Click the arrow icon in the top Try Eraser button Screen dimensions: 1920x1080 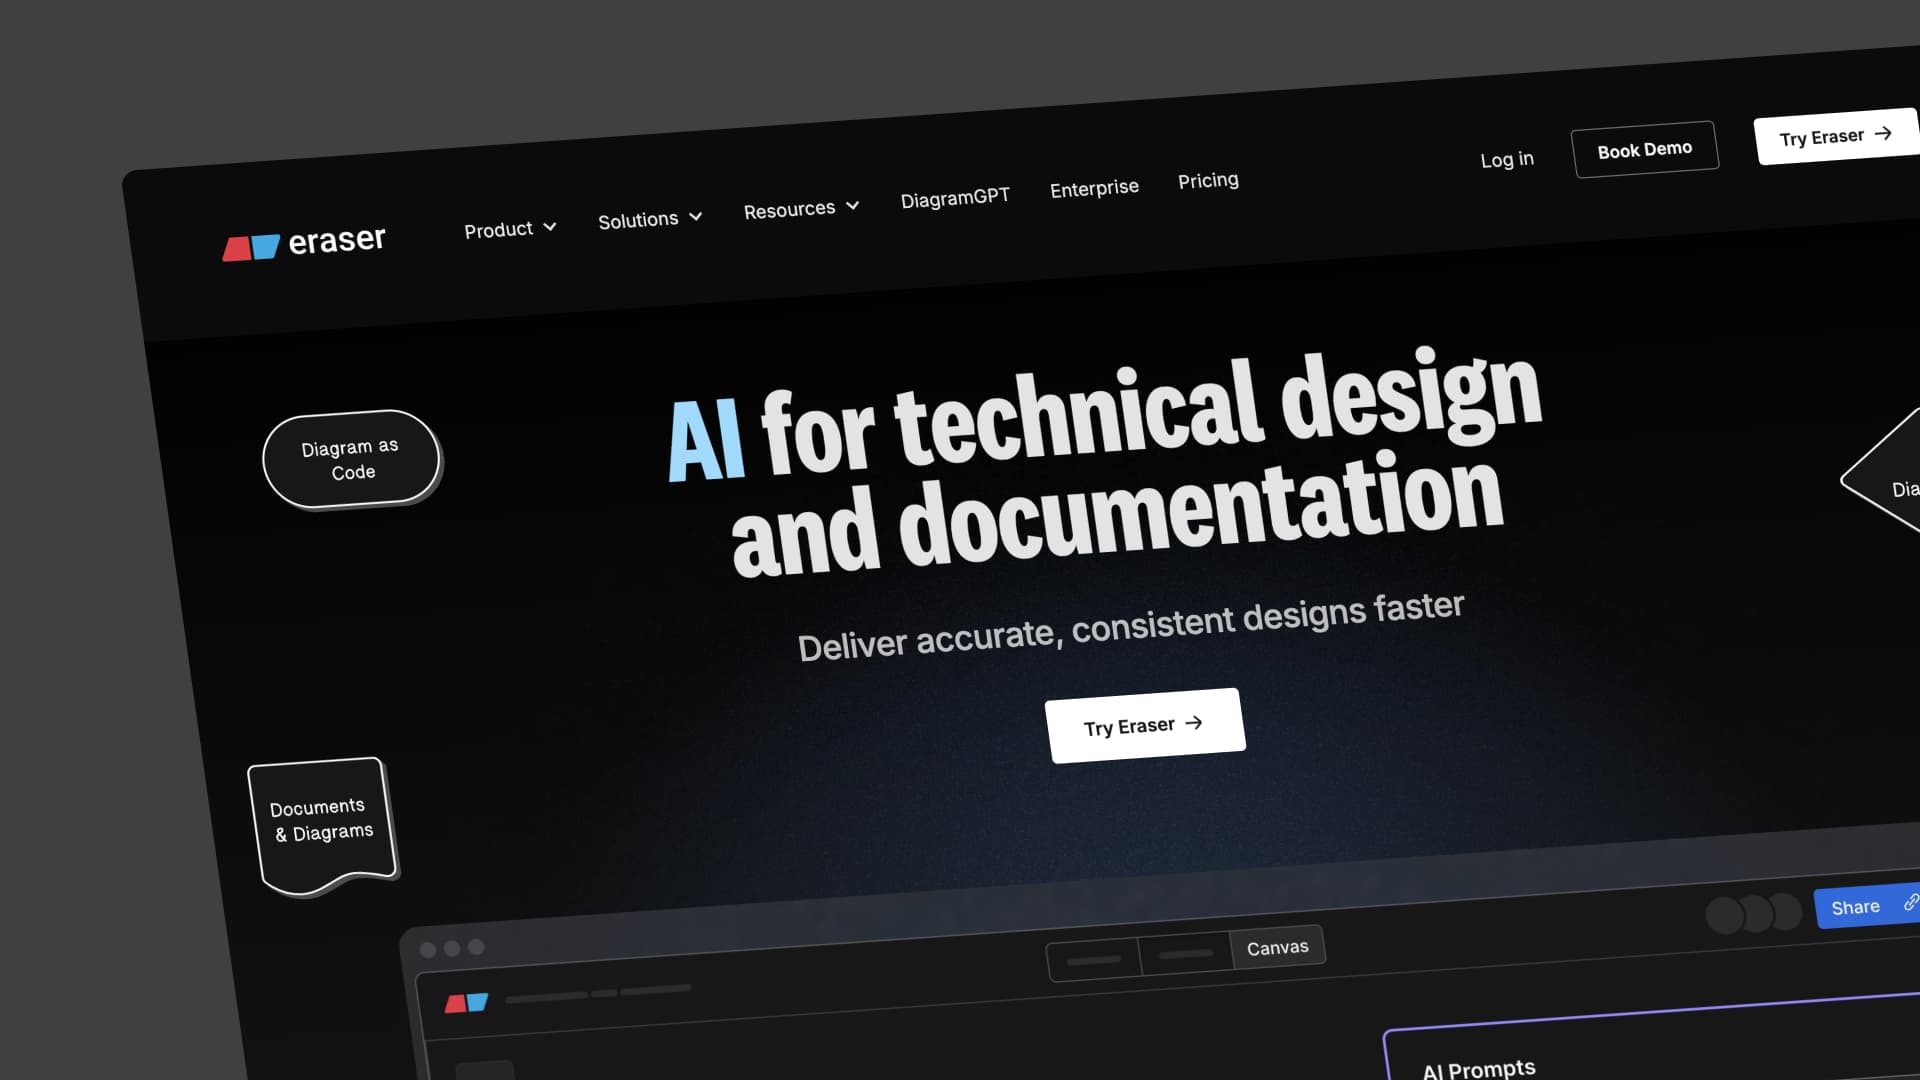click(x=1884, y=133)
